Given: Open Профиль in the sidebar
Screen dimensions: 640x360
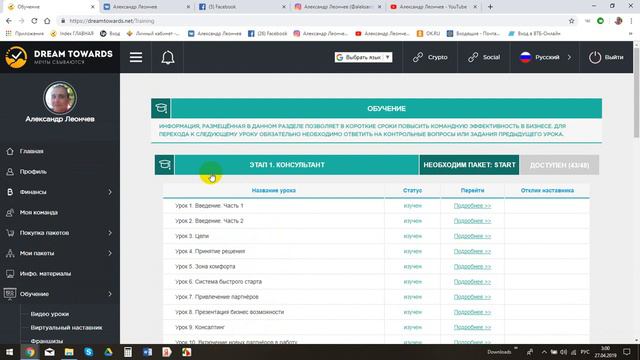Looking at the screenshot, I should [33, 171].
